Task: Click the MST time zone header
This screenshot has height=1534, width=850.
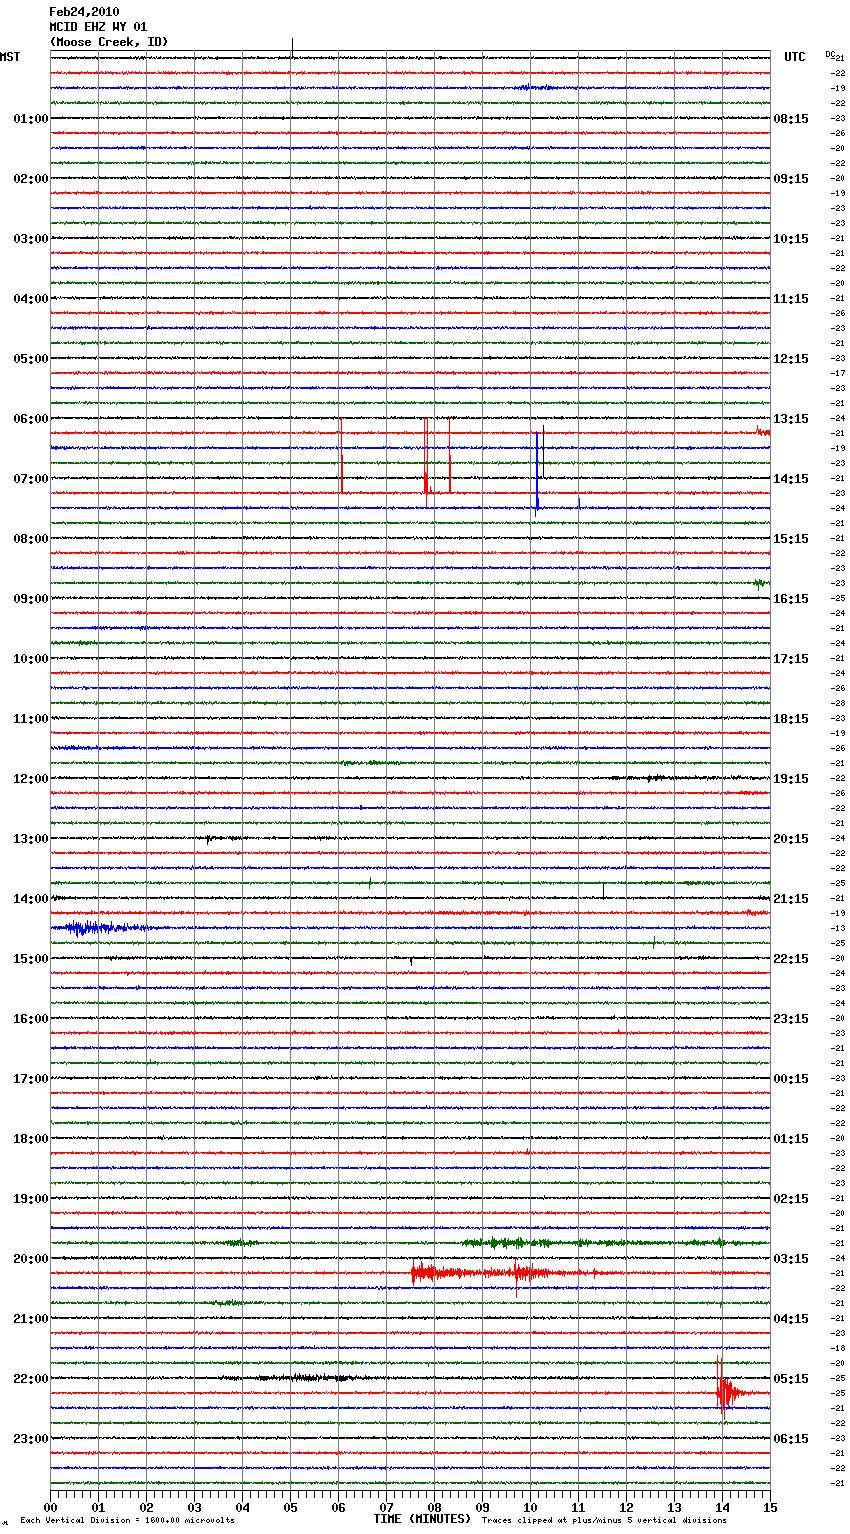Action: pyautogui.click(x=10, y=57)
